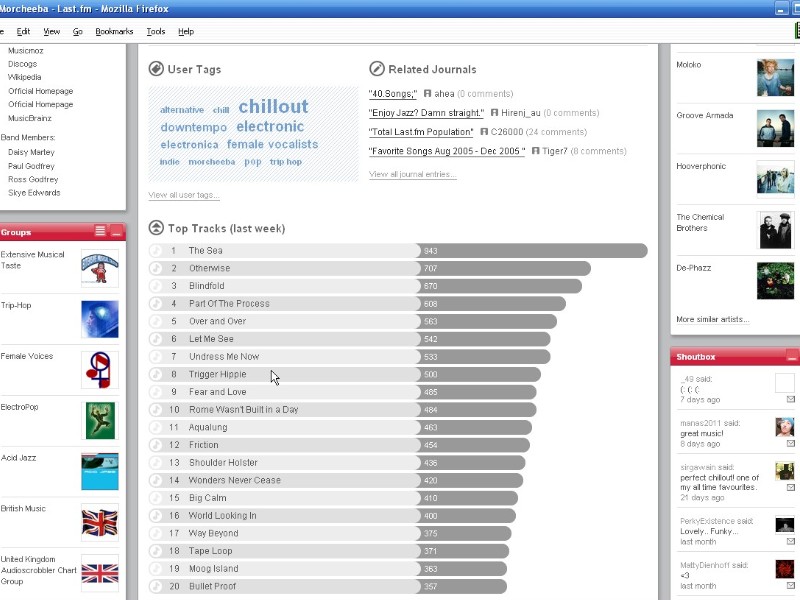
Task: Click the female vocalists tag
Action: (x=272, y=144)
